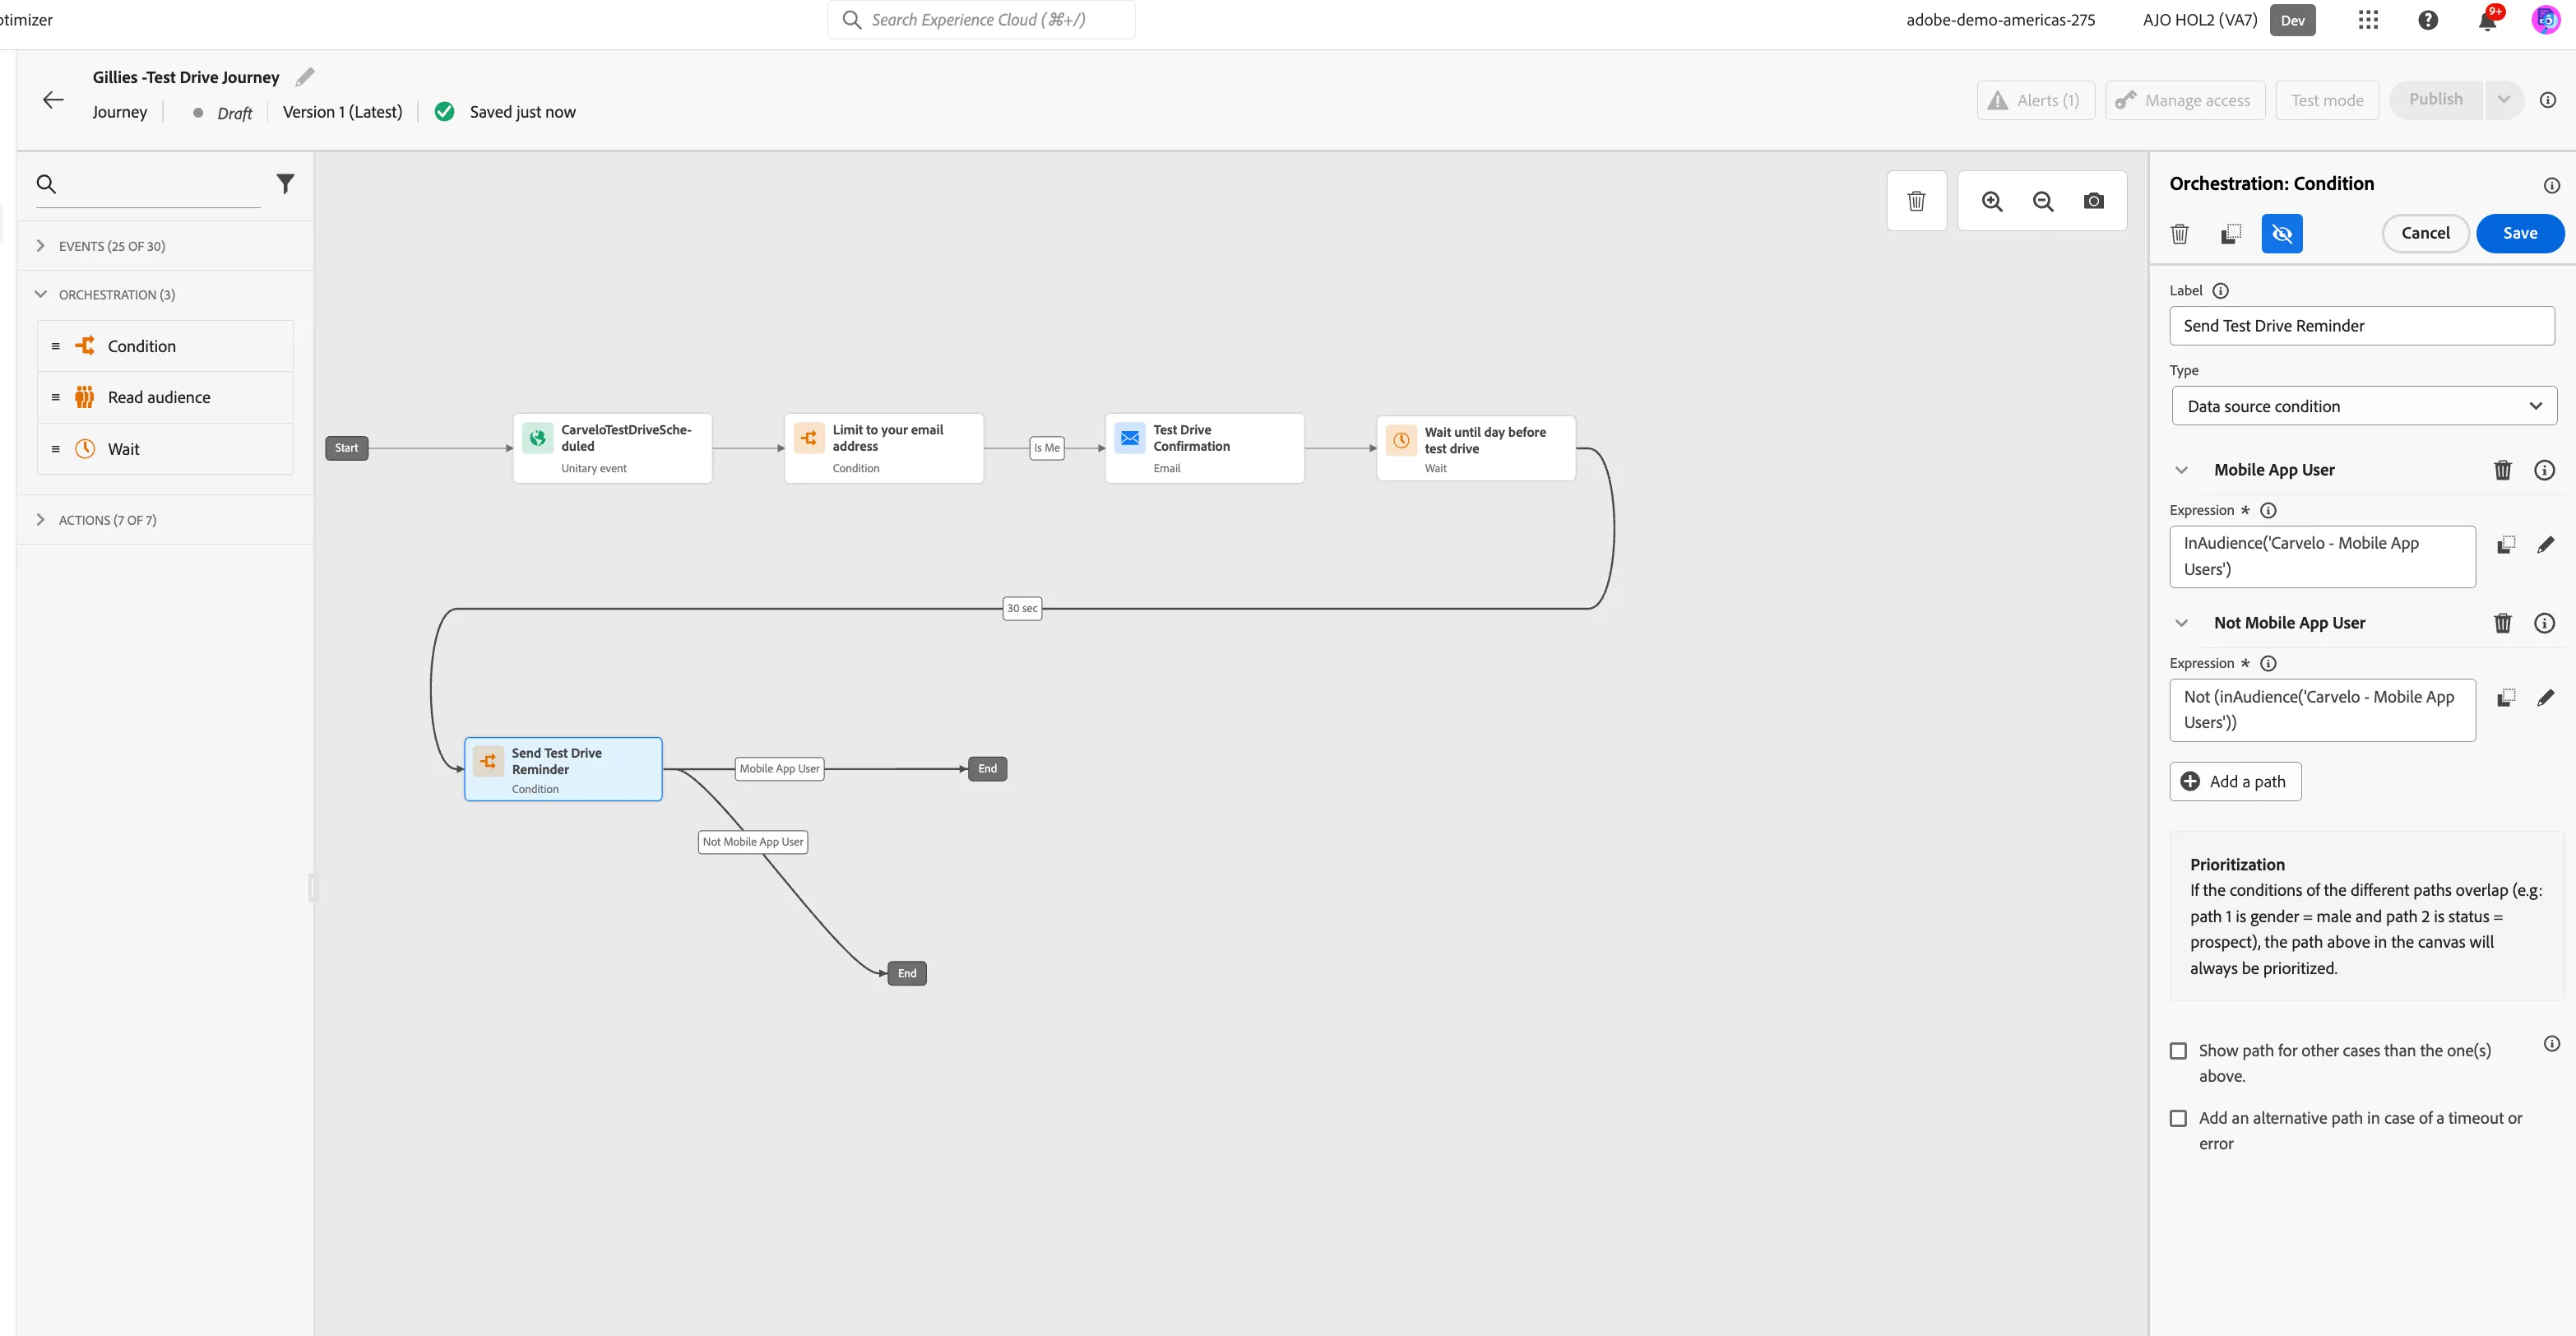Delete the Not Mobile App User path

(x=2502, y=623)
